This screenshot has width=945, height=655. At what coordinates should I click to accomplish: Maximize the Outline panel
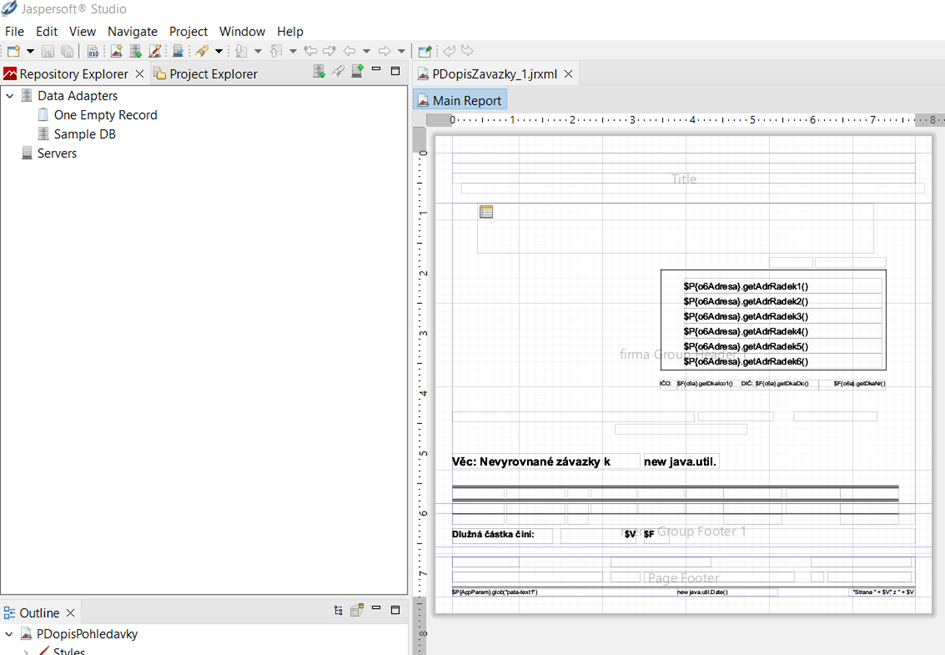395,610
